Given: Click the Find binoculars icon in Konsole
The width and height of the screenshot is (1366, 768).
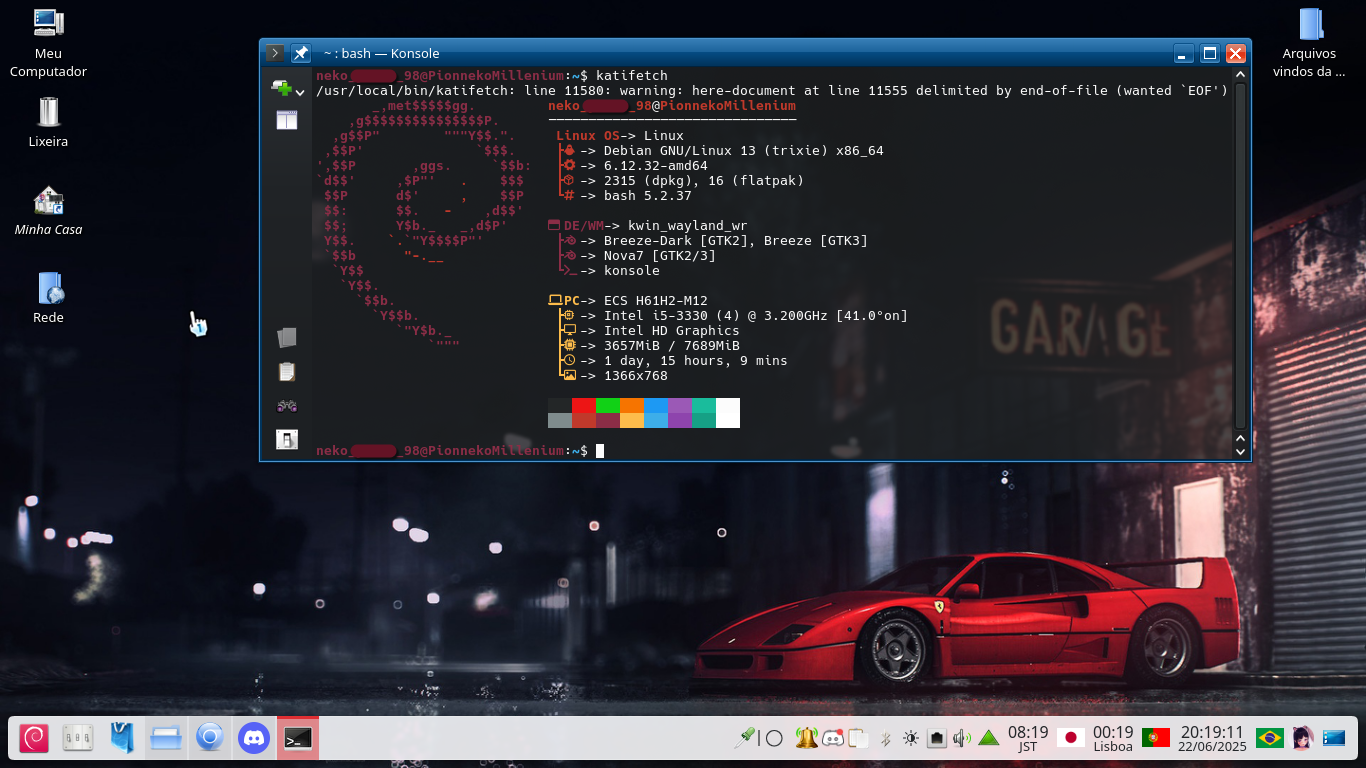Looking at the screenshot, I should (287, 406).
